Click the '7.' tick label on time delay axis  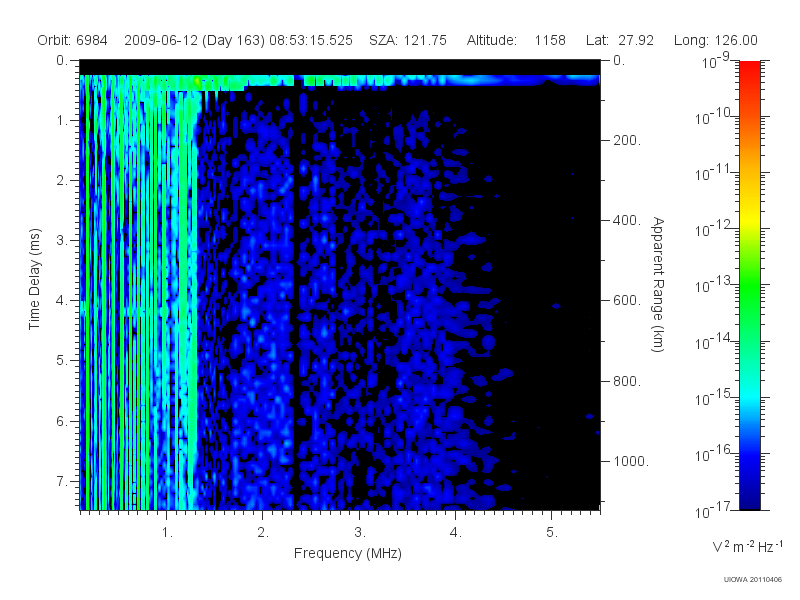click(62, 481)
